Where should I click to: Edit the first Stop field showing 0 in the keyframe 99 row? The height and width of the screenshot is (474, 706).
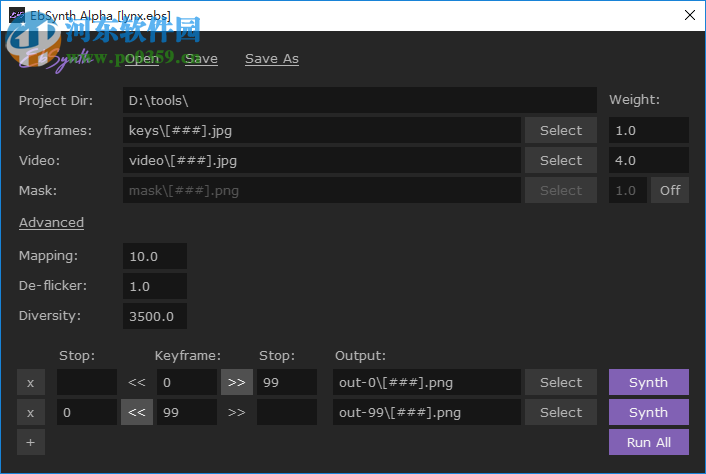click(87, 412)
